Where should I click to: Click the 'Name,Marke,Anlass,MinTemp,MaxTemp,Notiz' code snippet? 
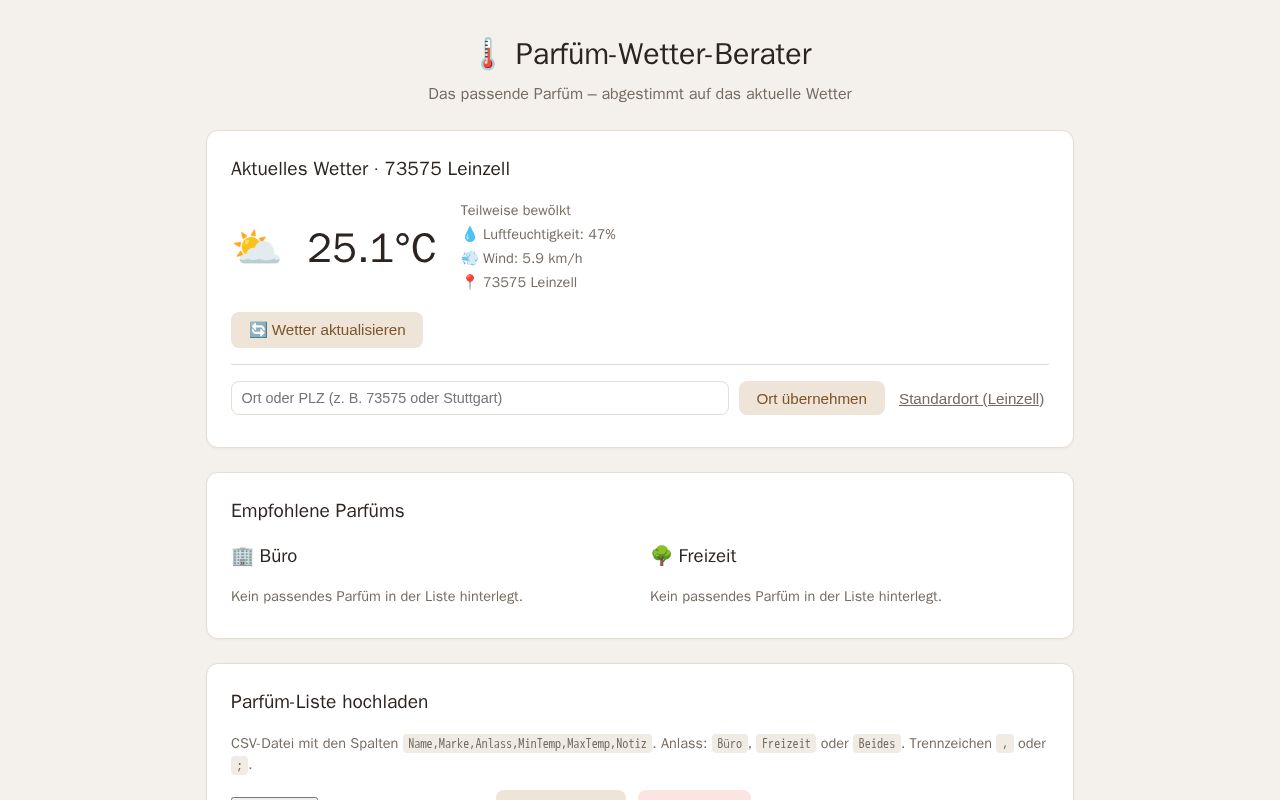pos(528,743)
